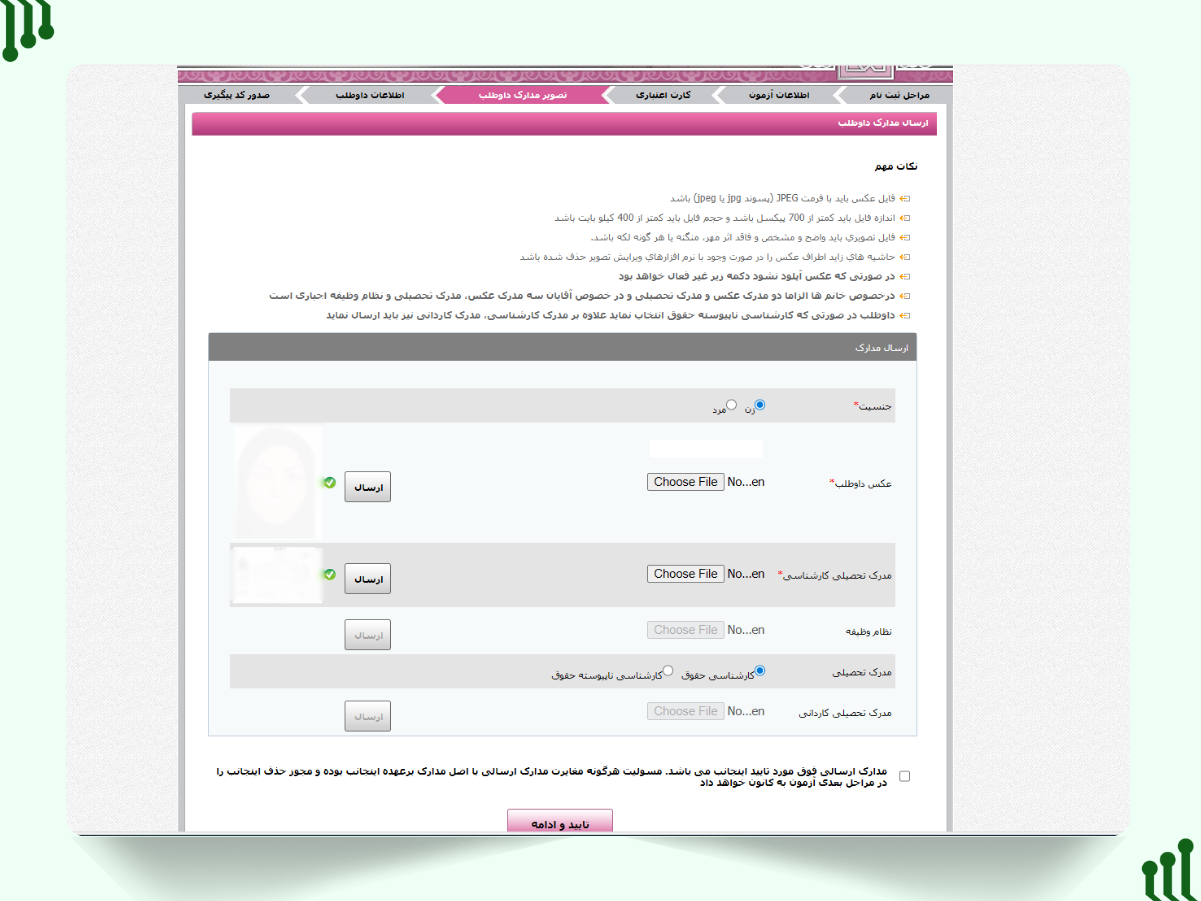Switch to the 'مراحل ثبت نام' tab

tap(895, 95)
